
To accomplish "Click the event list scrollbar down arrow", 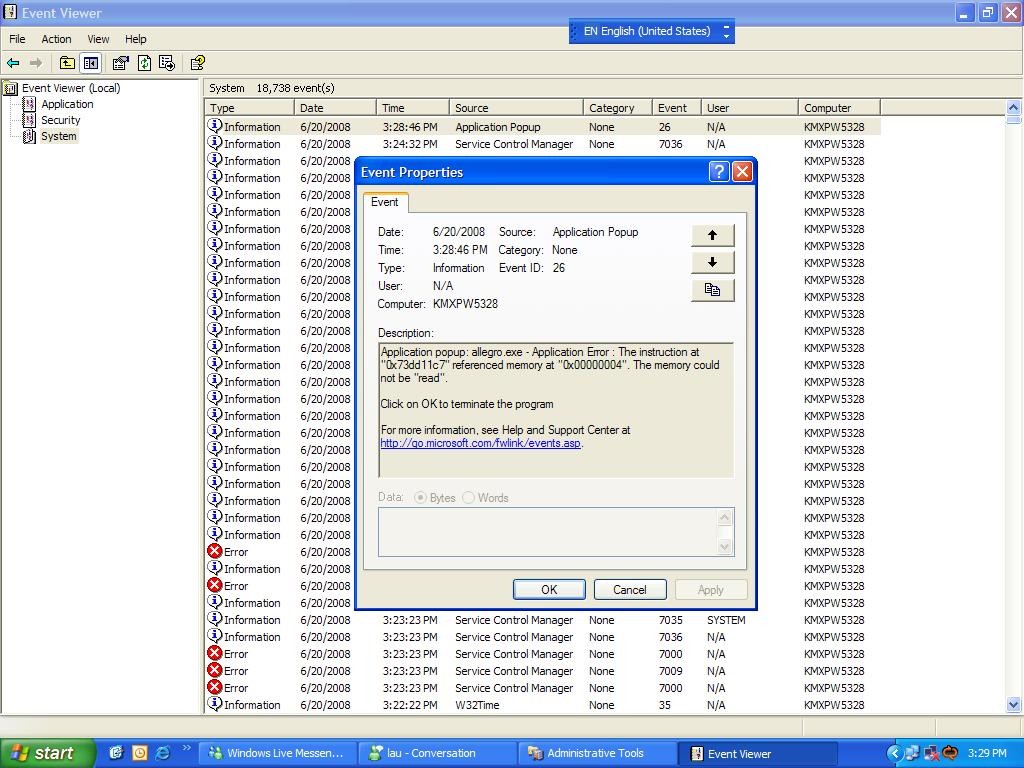I will tap(1013, 705).
